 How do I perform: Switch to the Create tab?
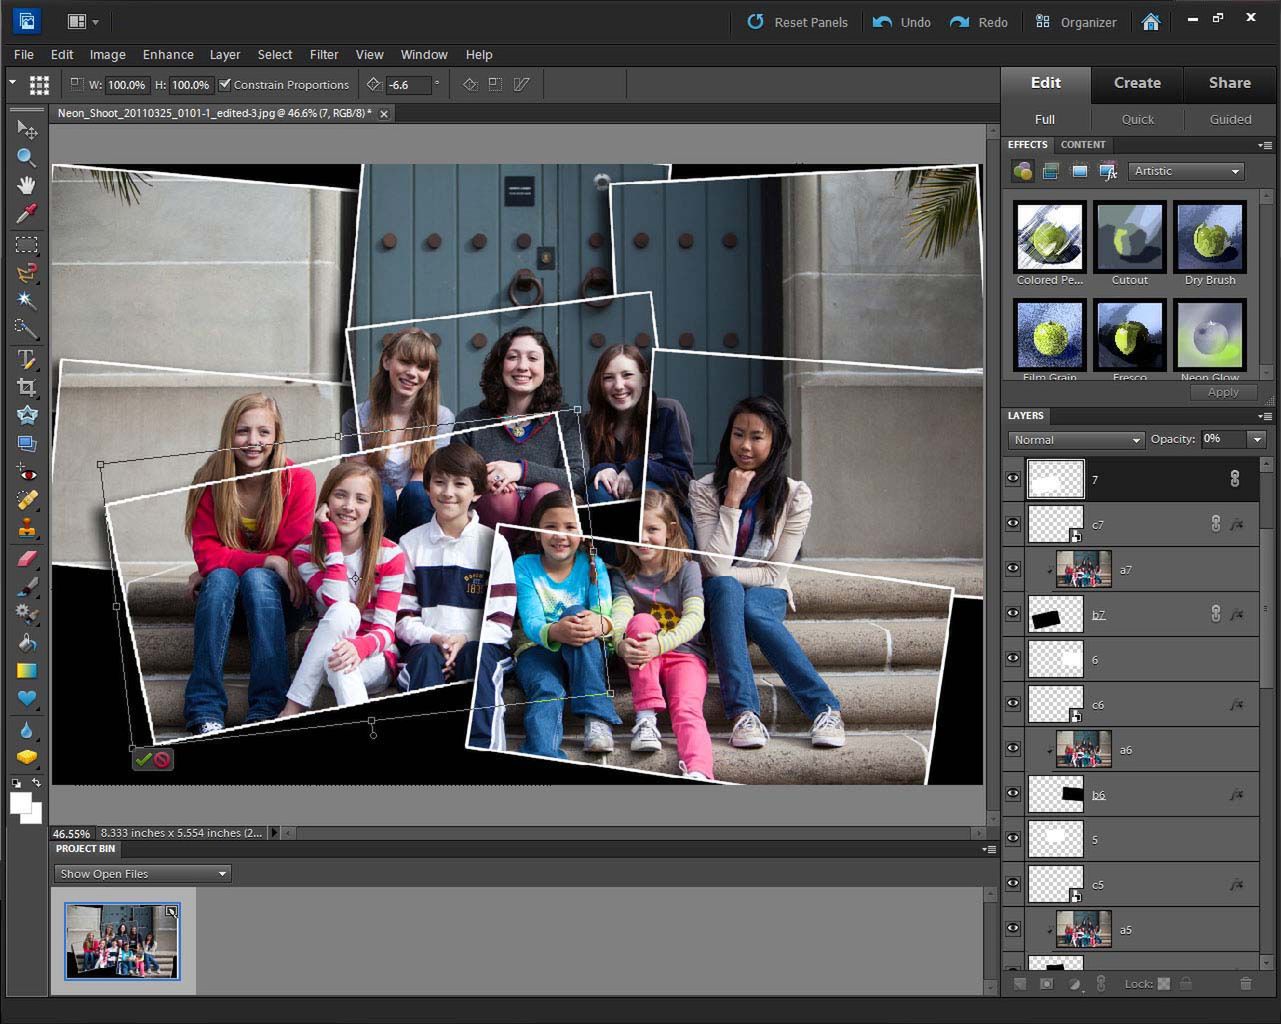coord(1137,83)
